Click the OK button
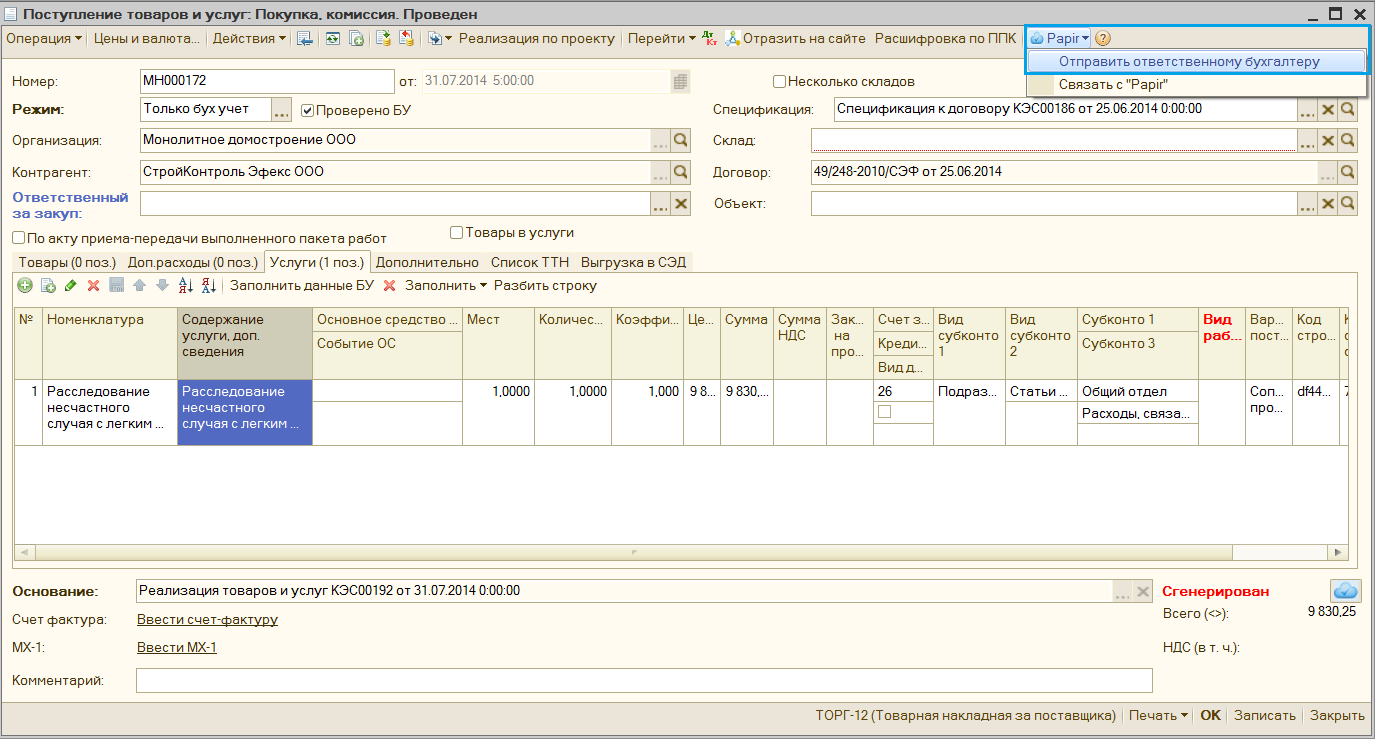This screenshot has height=739, width=1375. point(1210,716)
